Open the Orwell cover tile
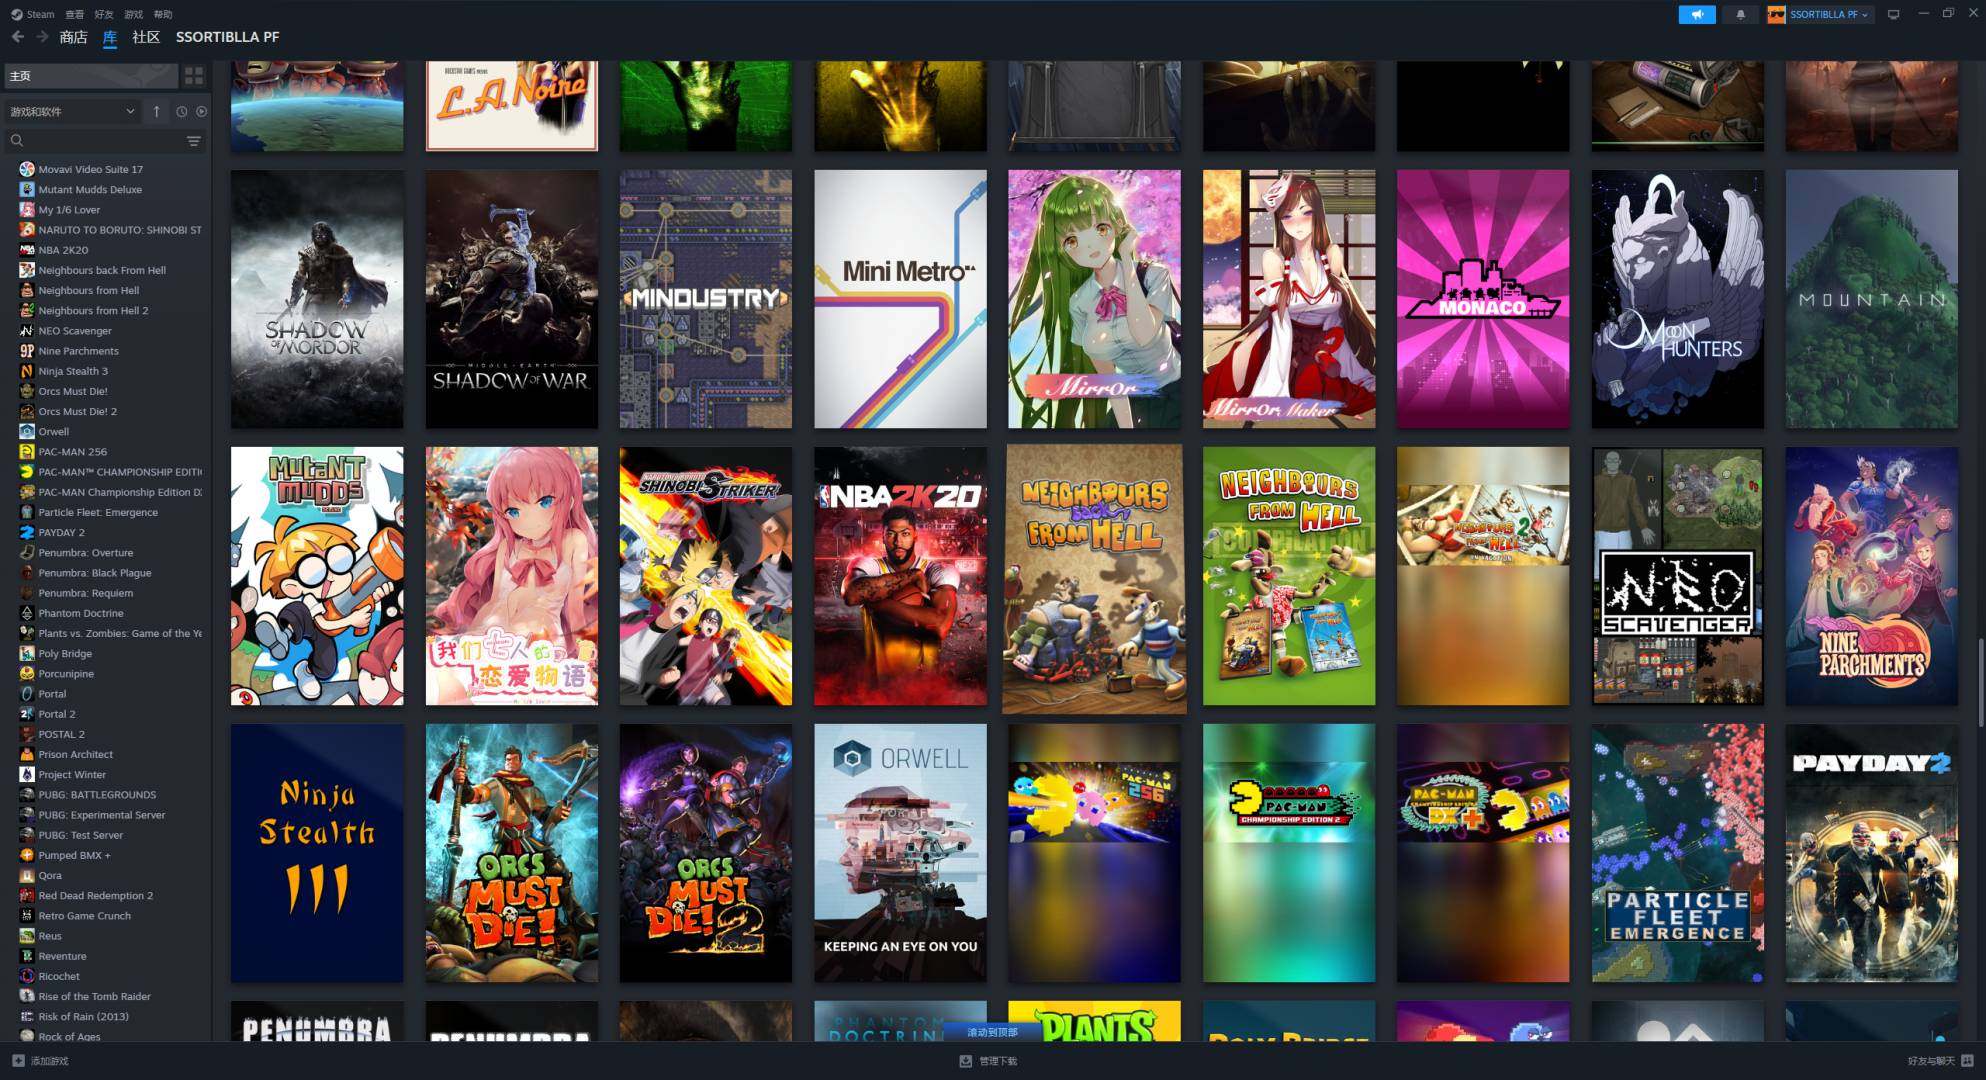This screenshot has width=1986, height=1080. pyautogui.click(x=900, y=853)
